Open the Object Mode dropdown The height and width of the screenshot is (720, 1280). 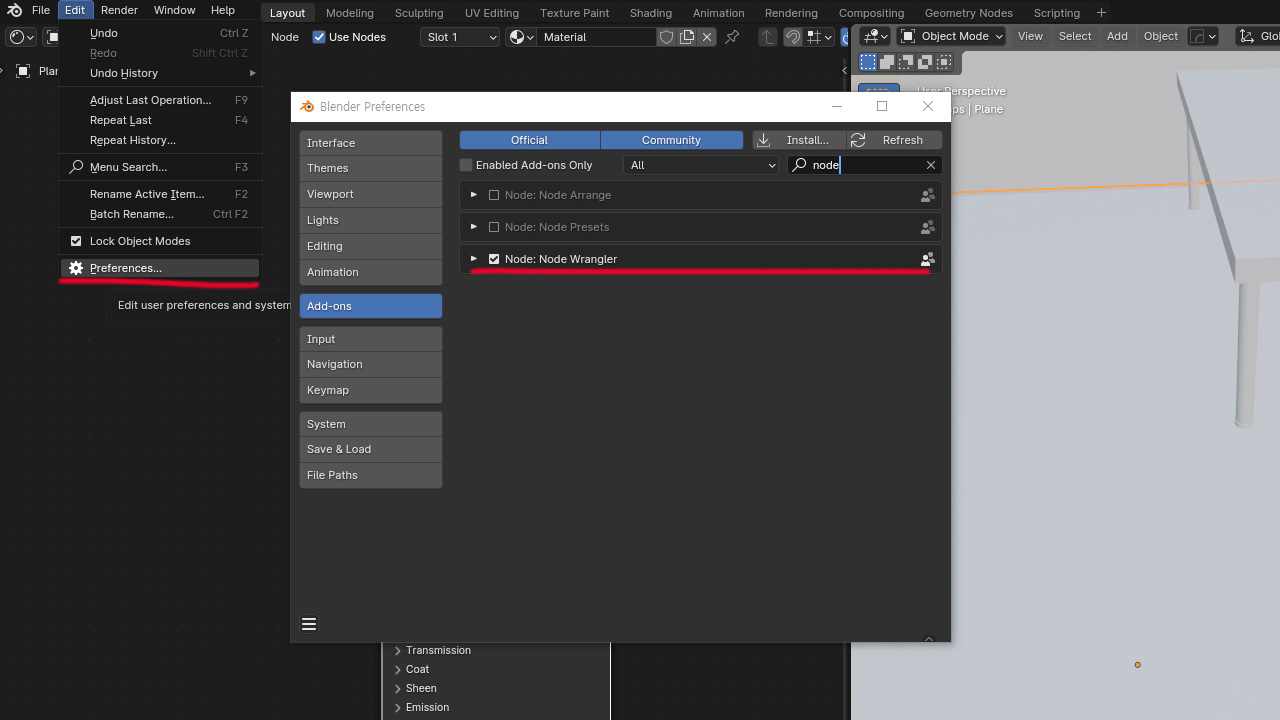pos(951,36)
